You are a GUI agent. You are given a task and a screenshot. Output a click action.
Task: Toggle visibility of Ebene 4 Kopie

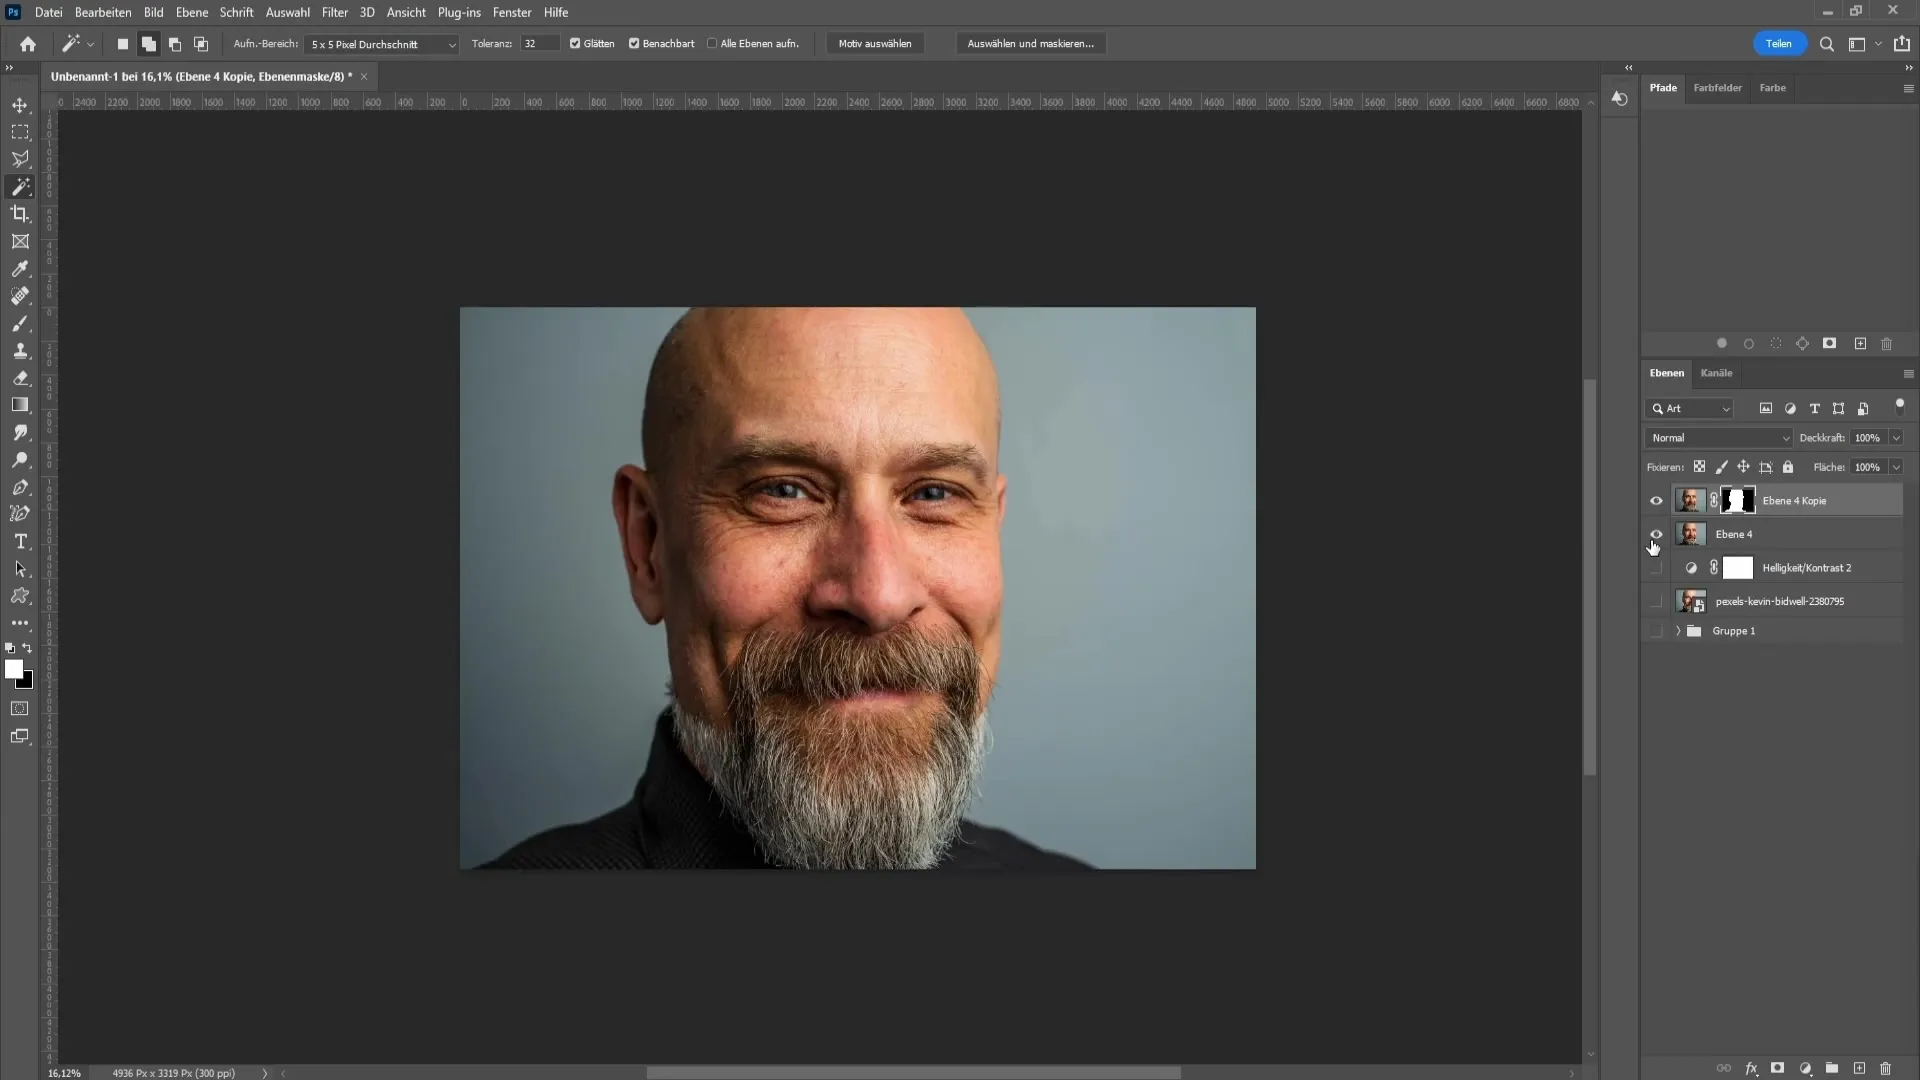[1656, 500]
